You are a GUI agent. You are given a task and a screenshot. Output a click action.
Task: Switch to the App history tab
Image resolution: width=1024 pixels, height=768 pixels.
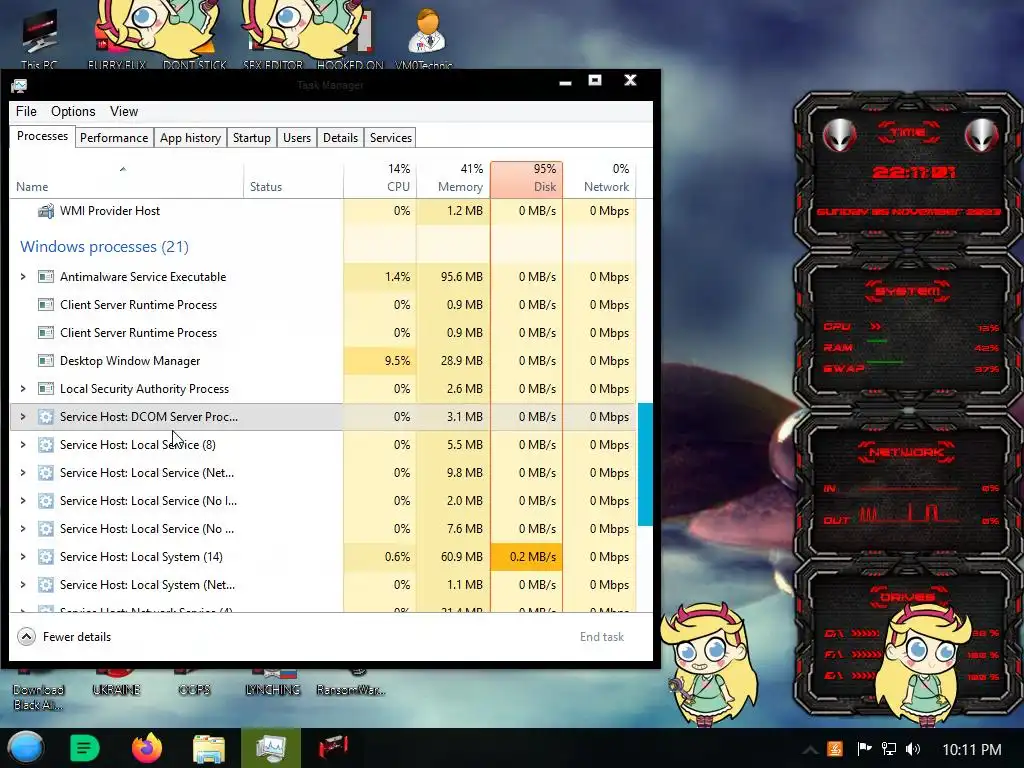coord(191,138)
